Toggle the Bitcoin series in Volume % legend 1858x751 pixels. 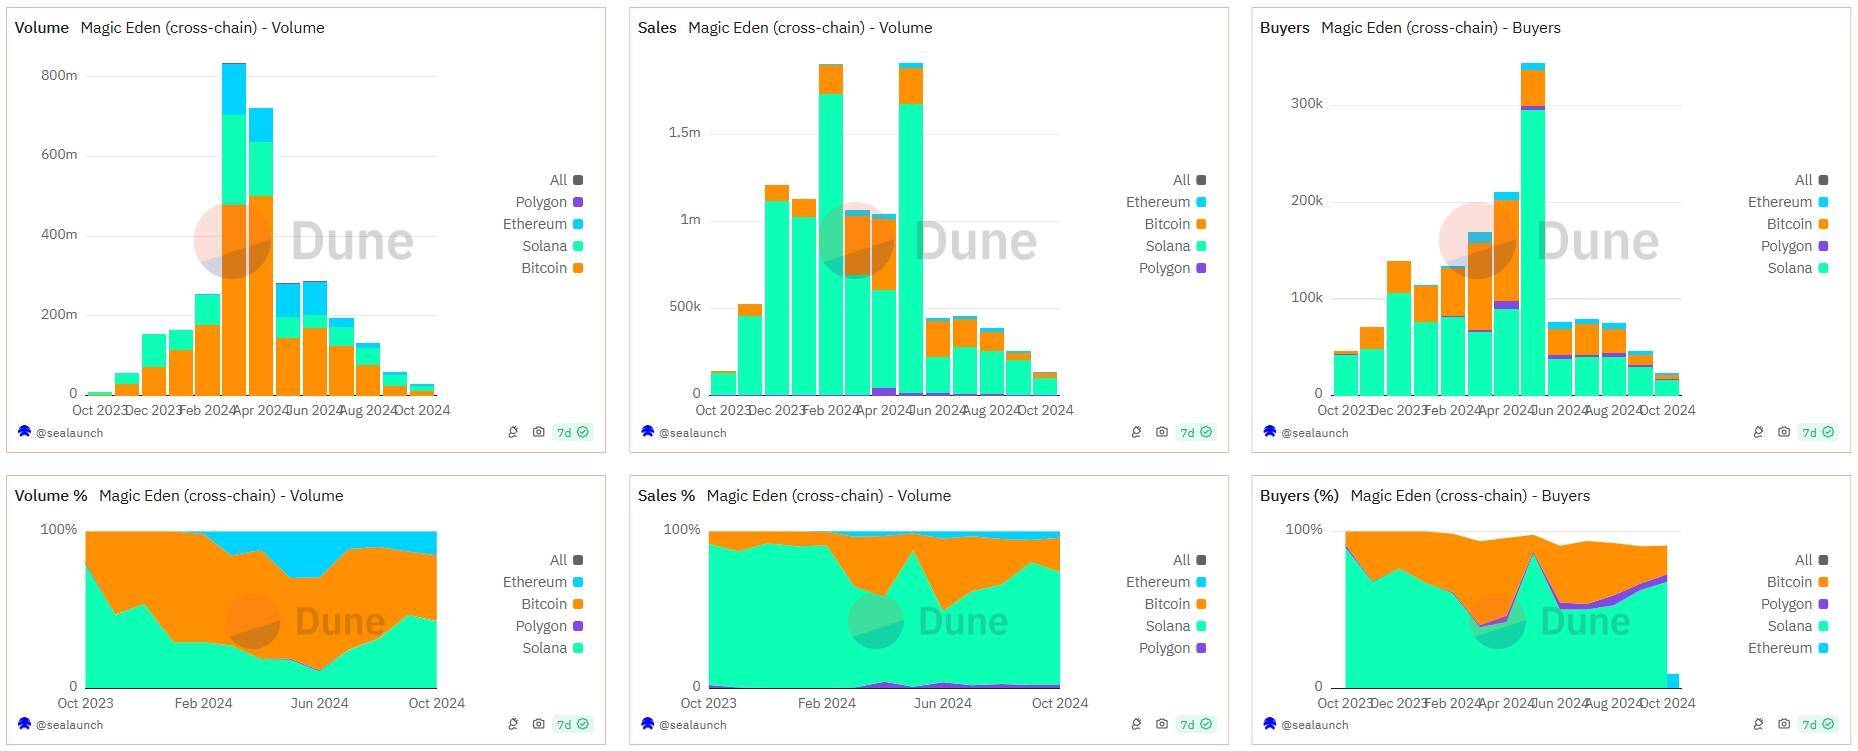[x=552, y=604]
